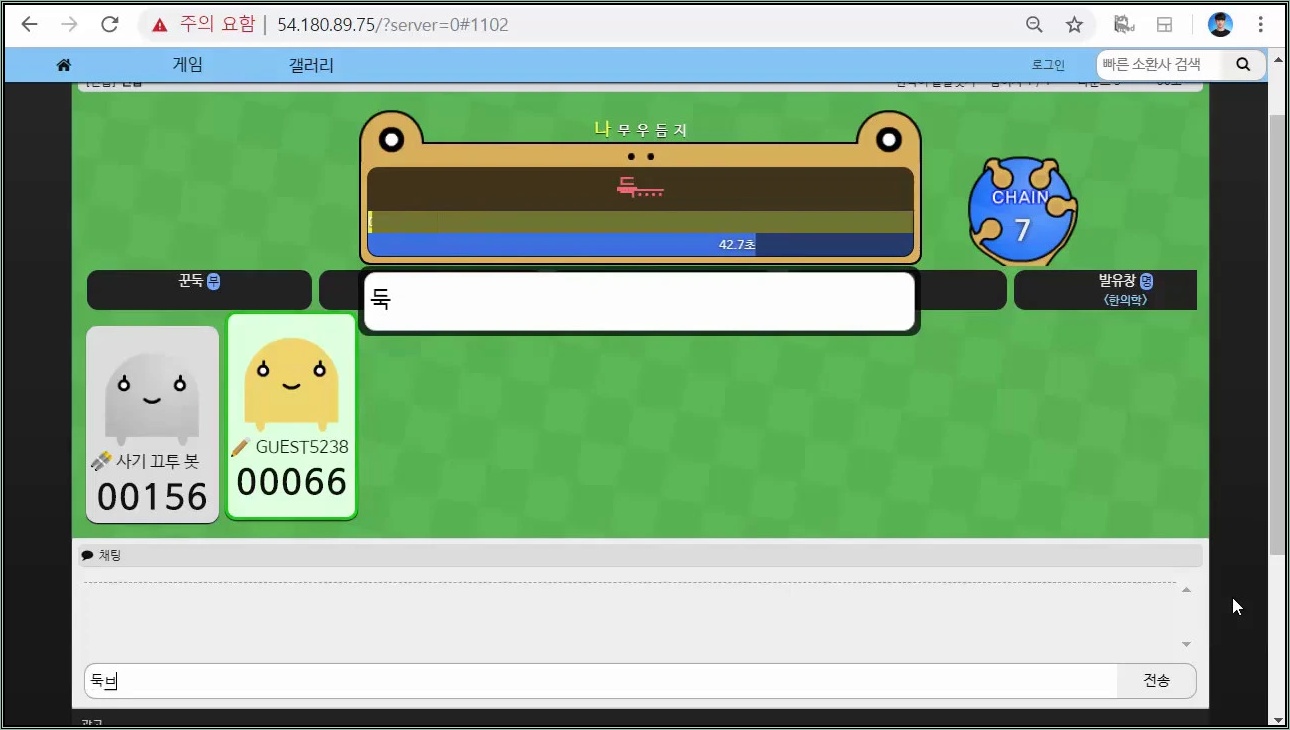Open the 갤러리 menu item
The image size is (1290, 730).
311,65
